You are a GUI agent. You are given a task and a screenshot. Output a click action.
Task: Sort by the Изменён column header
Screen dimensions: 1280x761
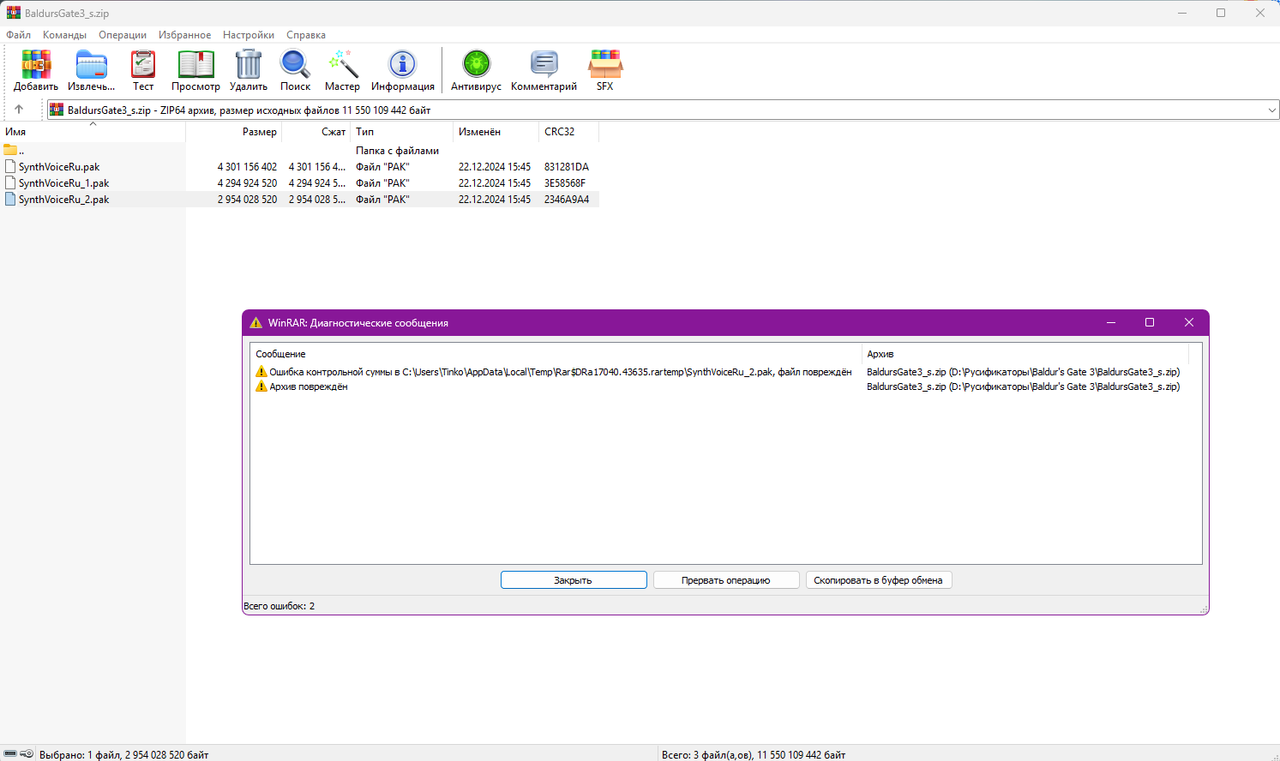[x=497, y=132]
